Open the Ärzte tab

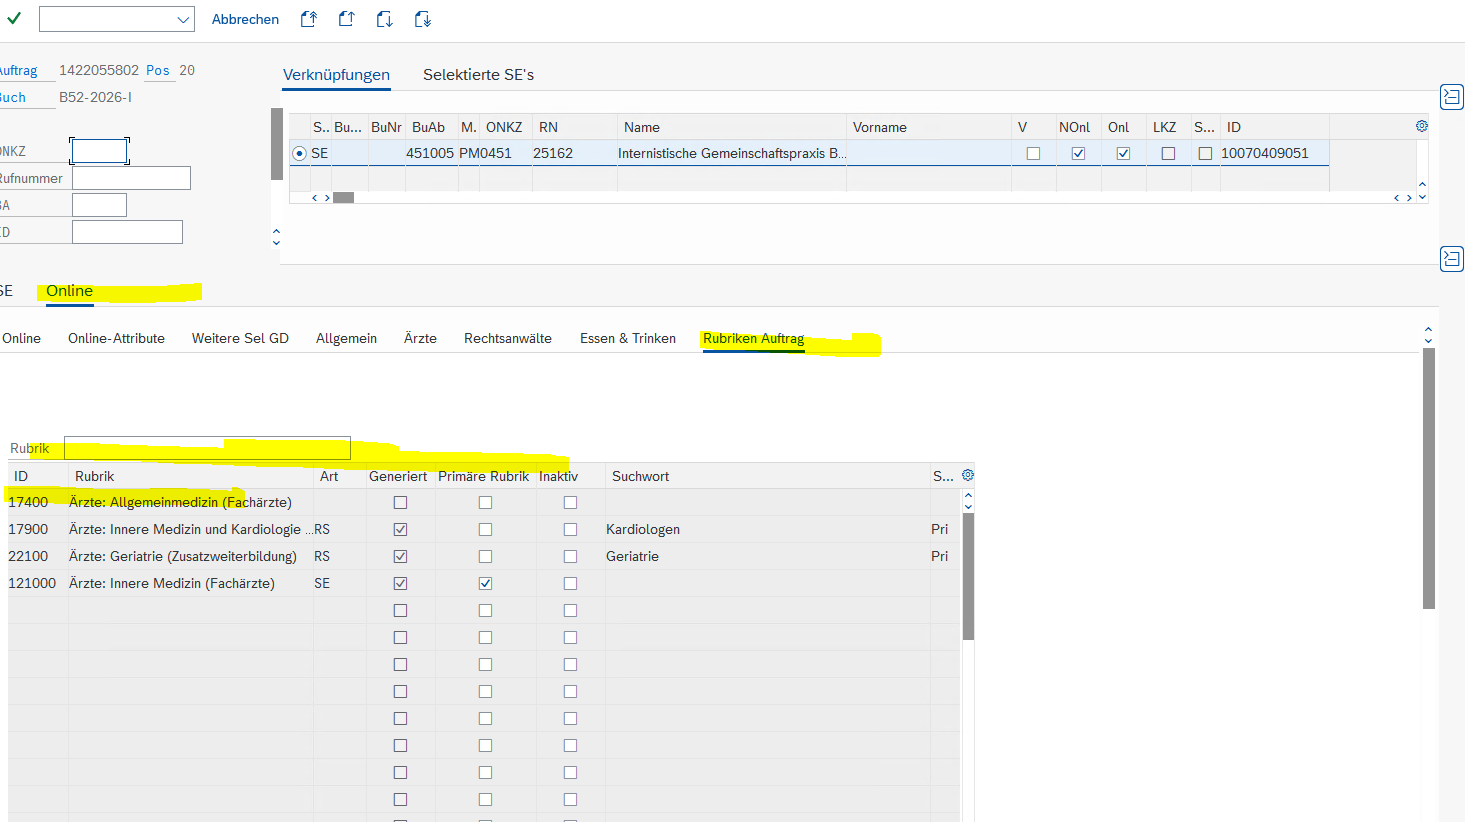420,338
